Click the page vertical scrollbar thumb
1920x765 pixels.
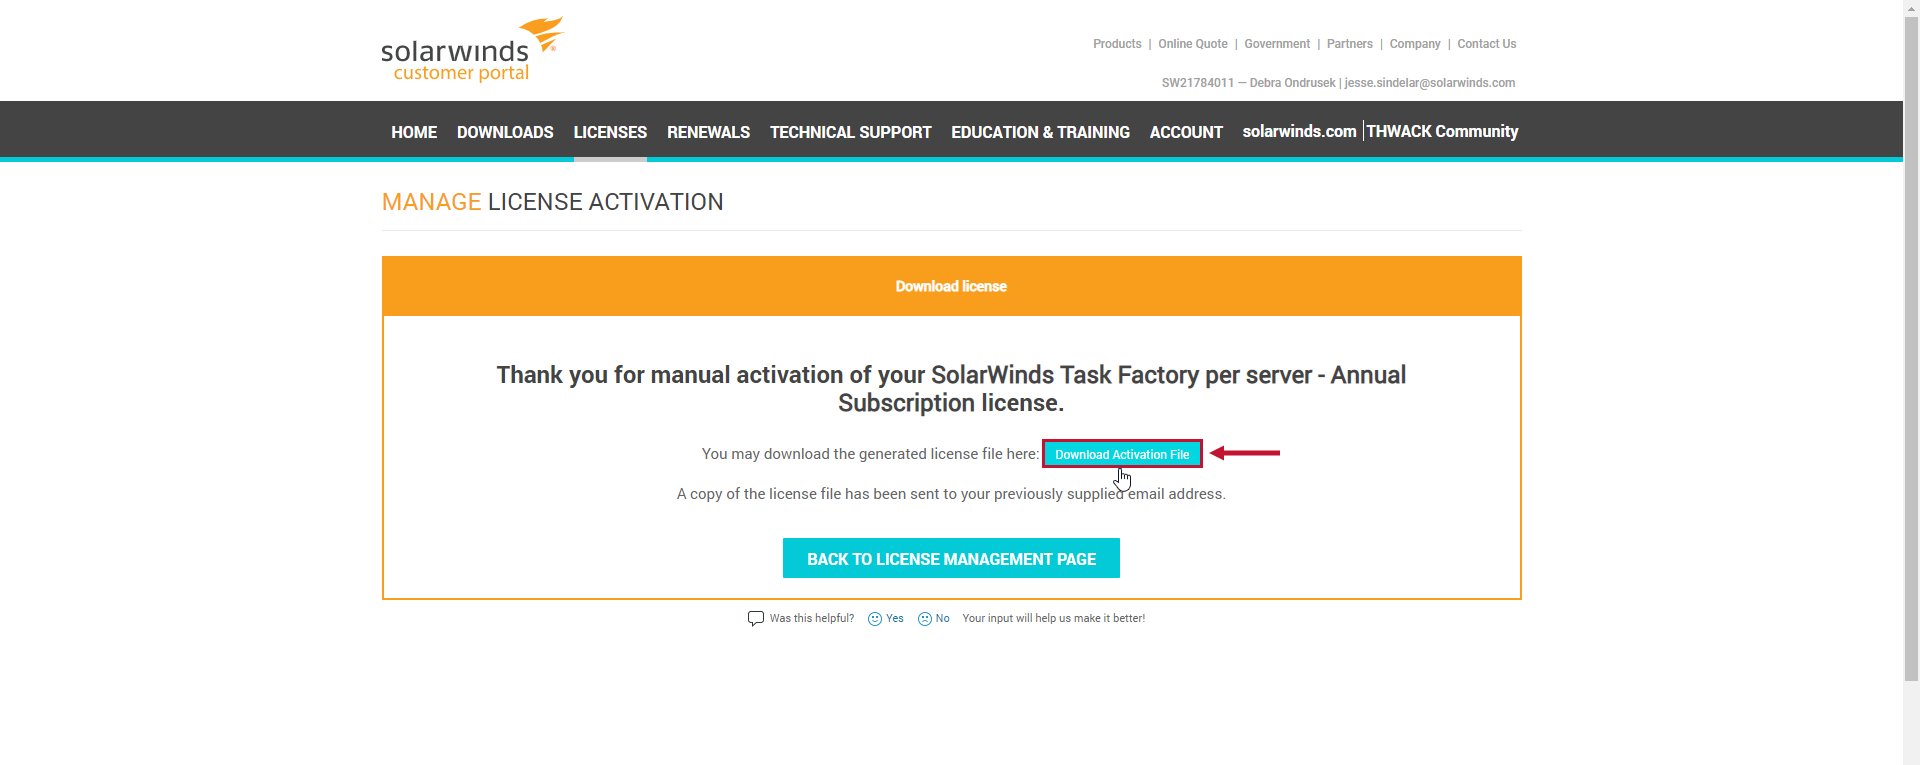click(1911, 348)
